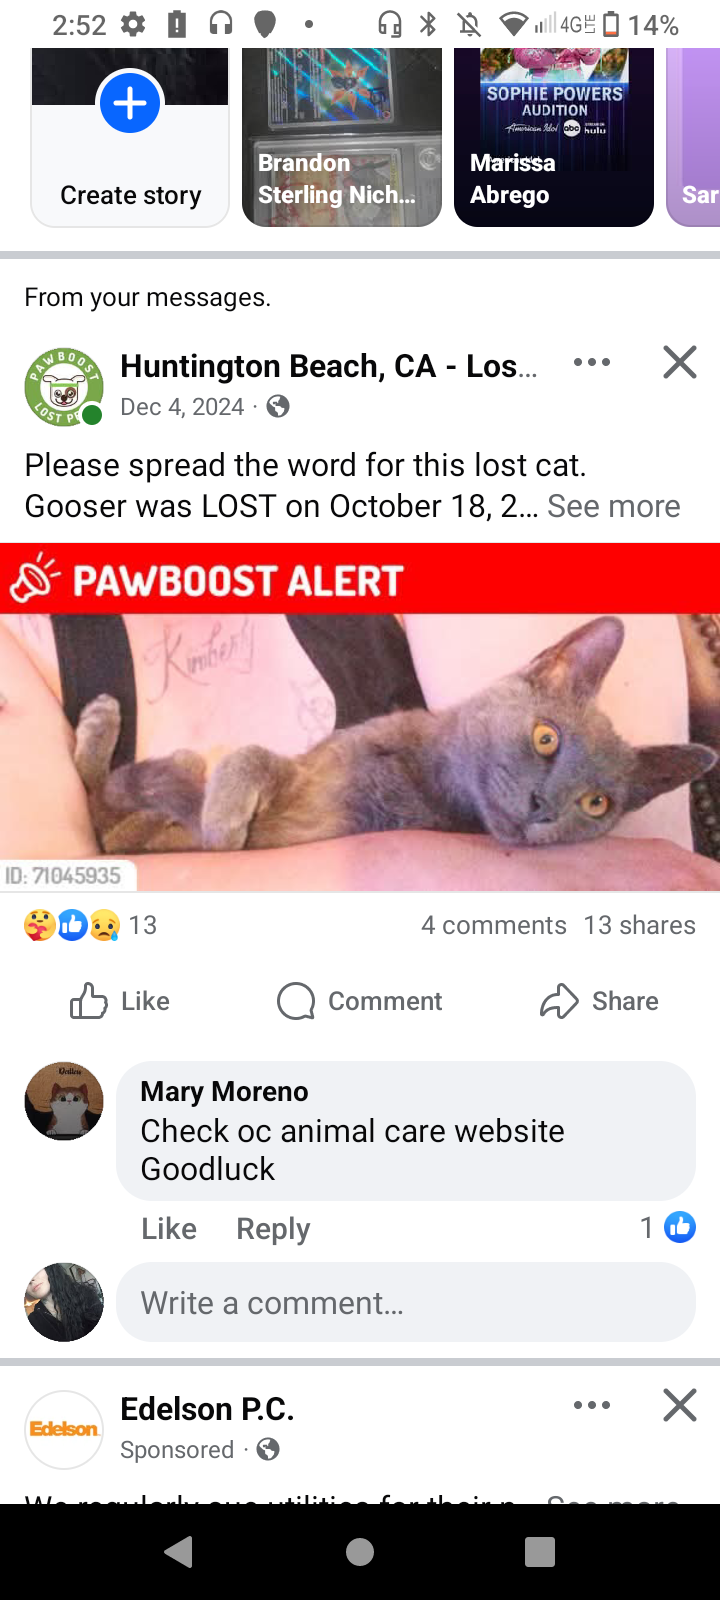Focus the Write a comment field
This screenshot has height=1600, width=720.
(406, 1302)
